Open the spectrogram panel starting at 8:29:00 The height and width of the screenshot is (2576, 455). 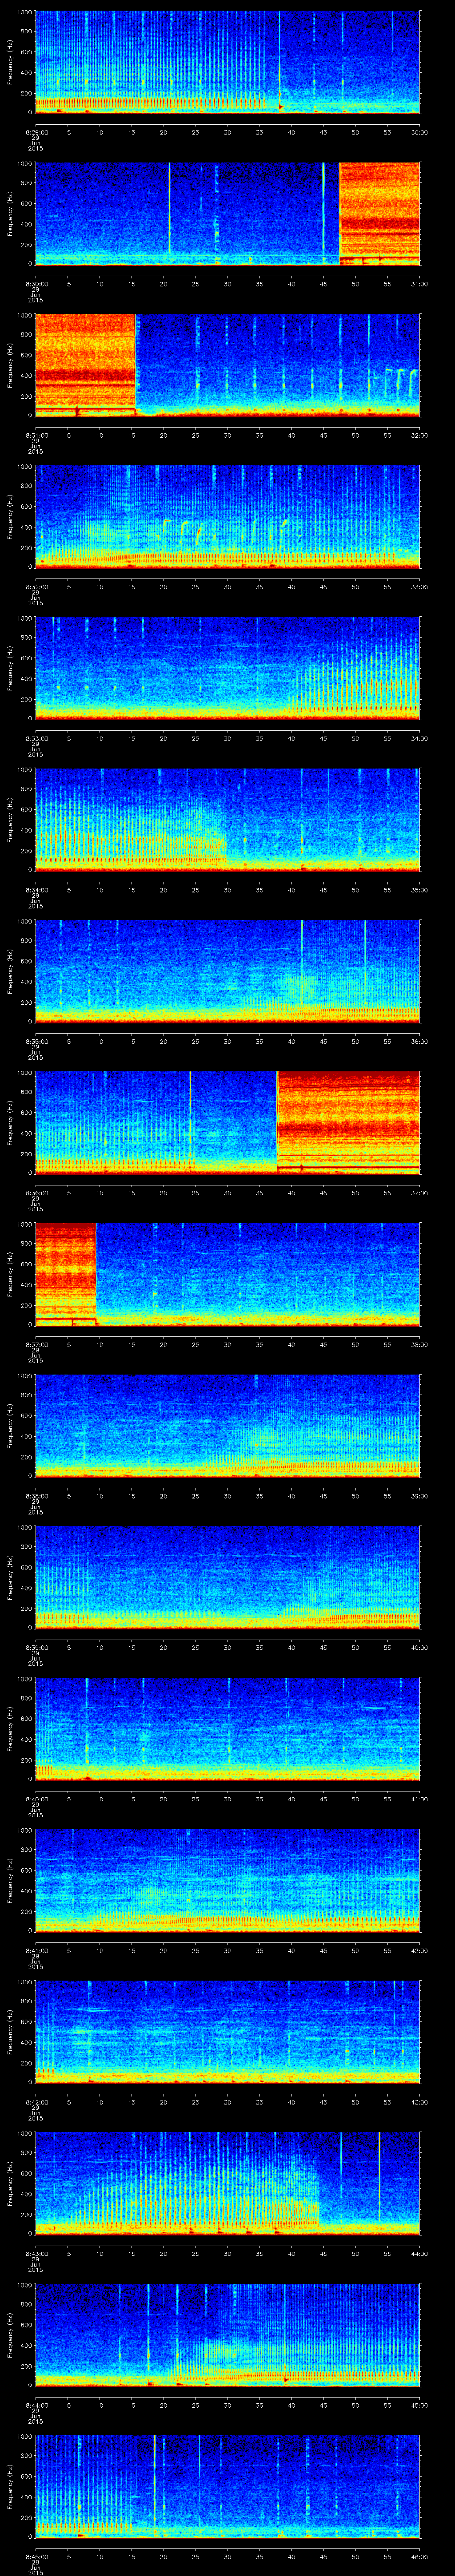227,62
